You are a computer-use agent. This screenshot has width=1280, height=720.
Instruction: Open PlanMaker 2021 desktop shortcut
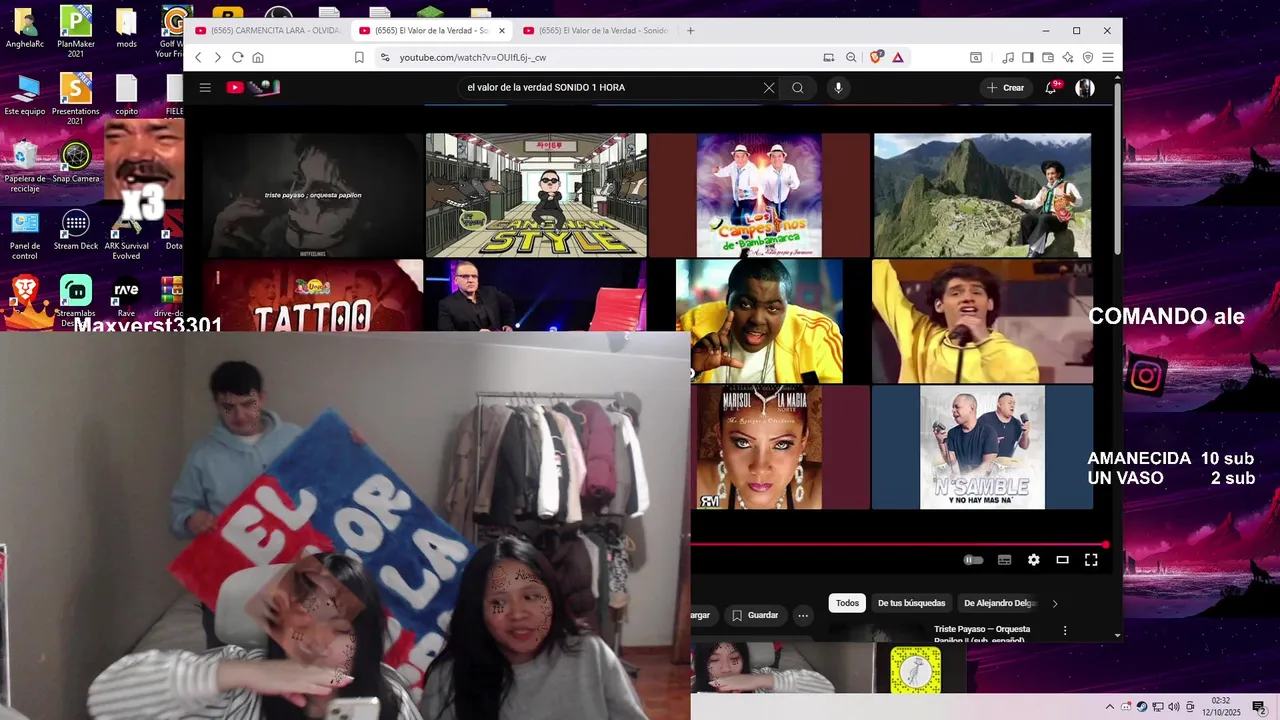pyautogui.click(x=75, y=33)
